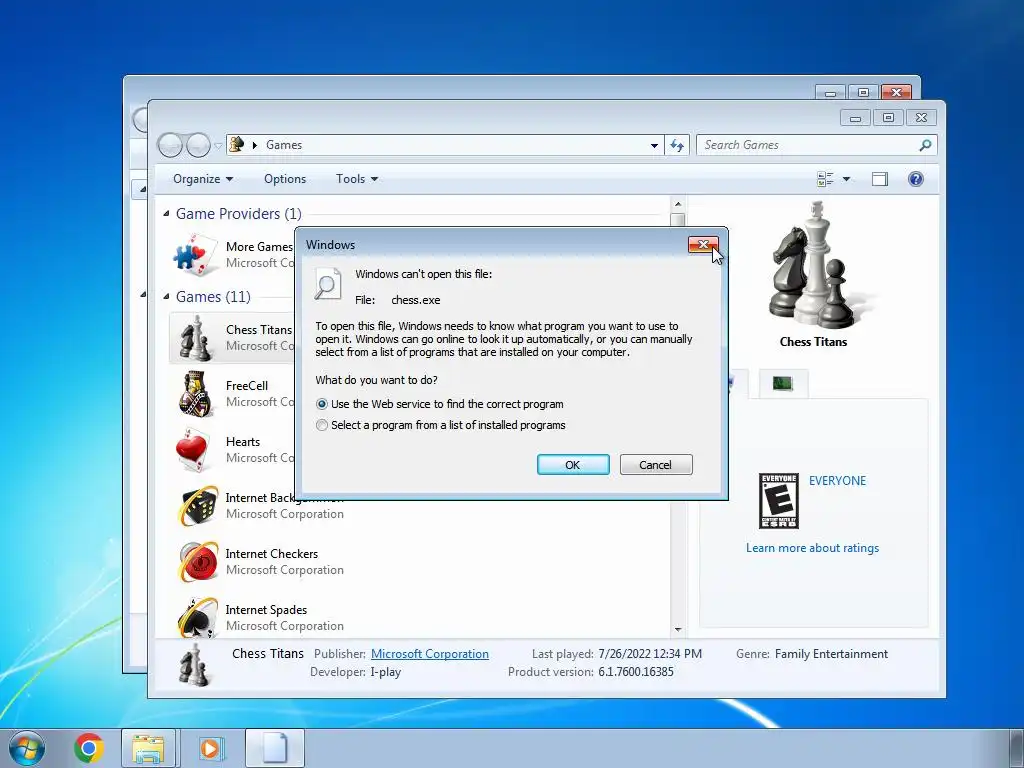Click the EVERYONE rating link

pos(837,481)
